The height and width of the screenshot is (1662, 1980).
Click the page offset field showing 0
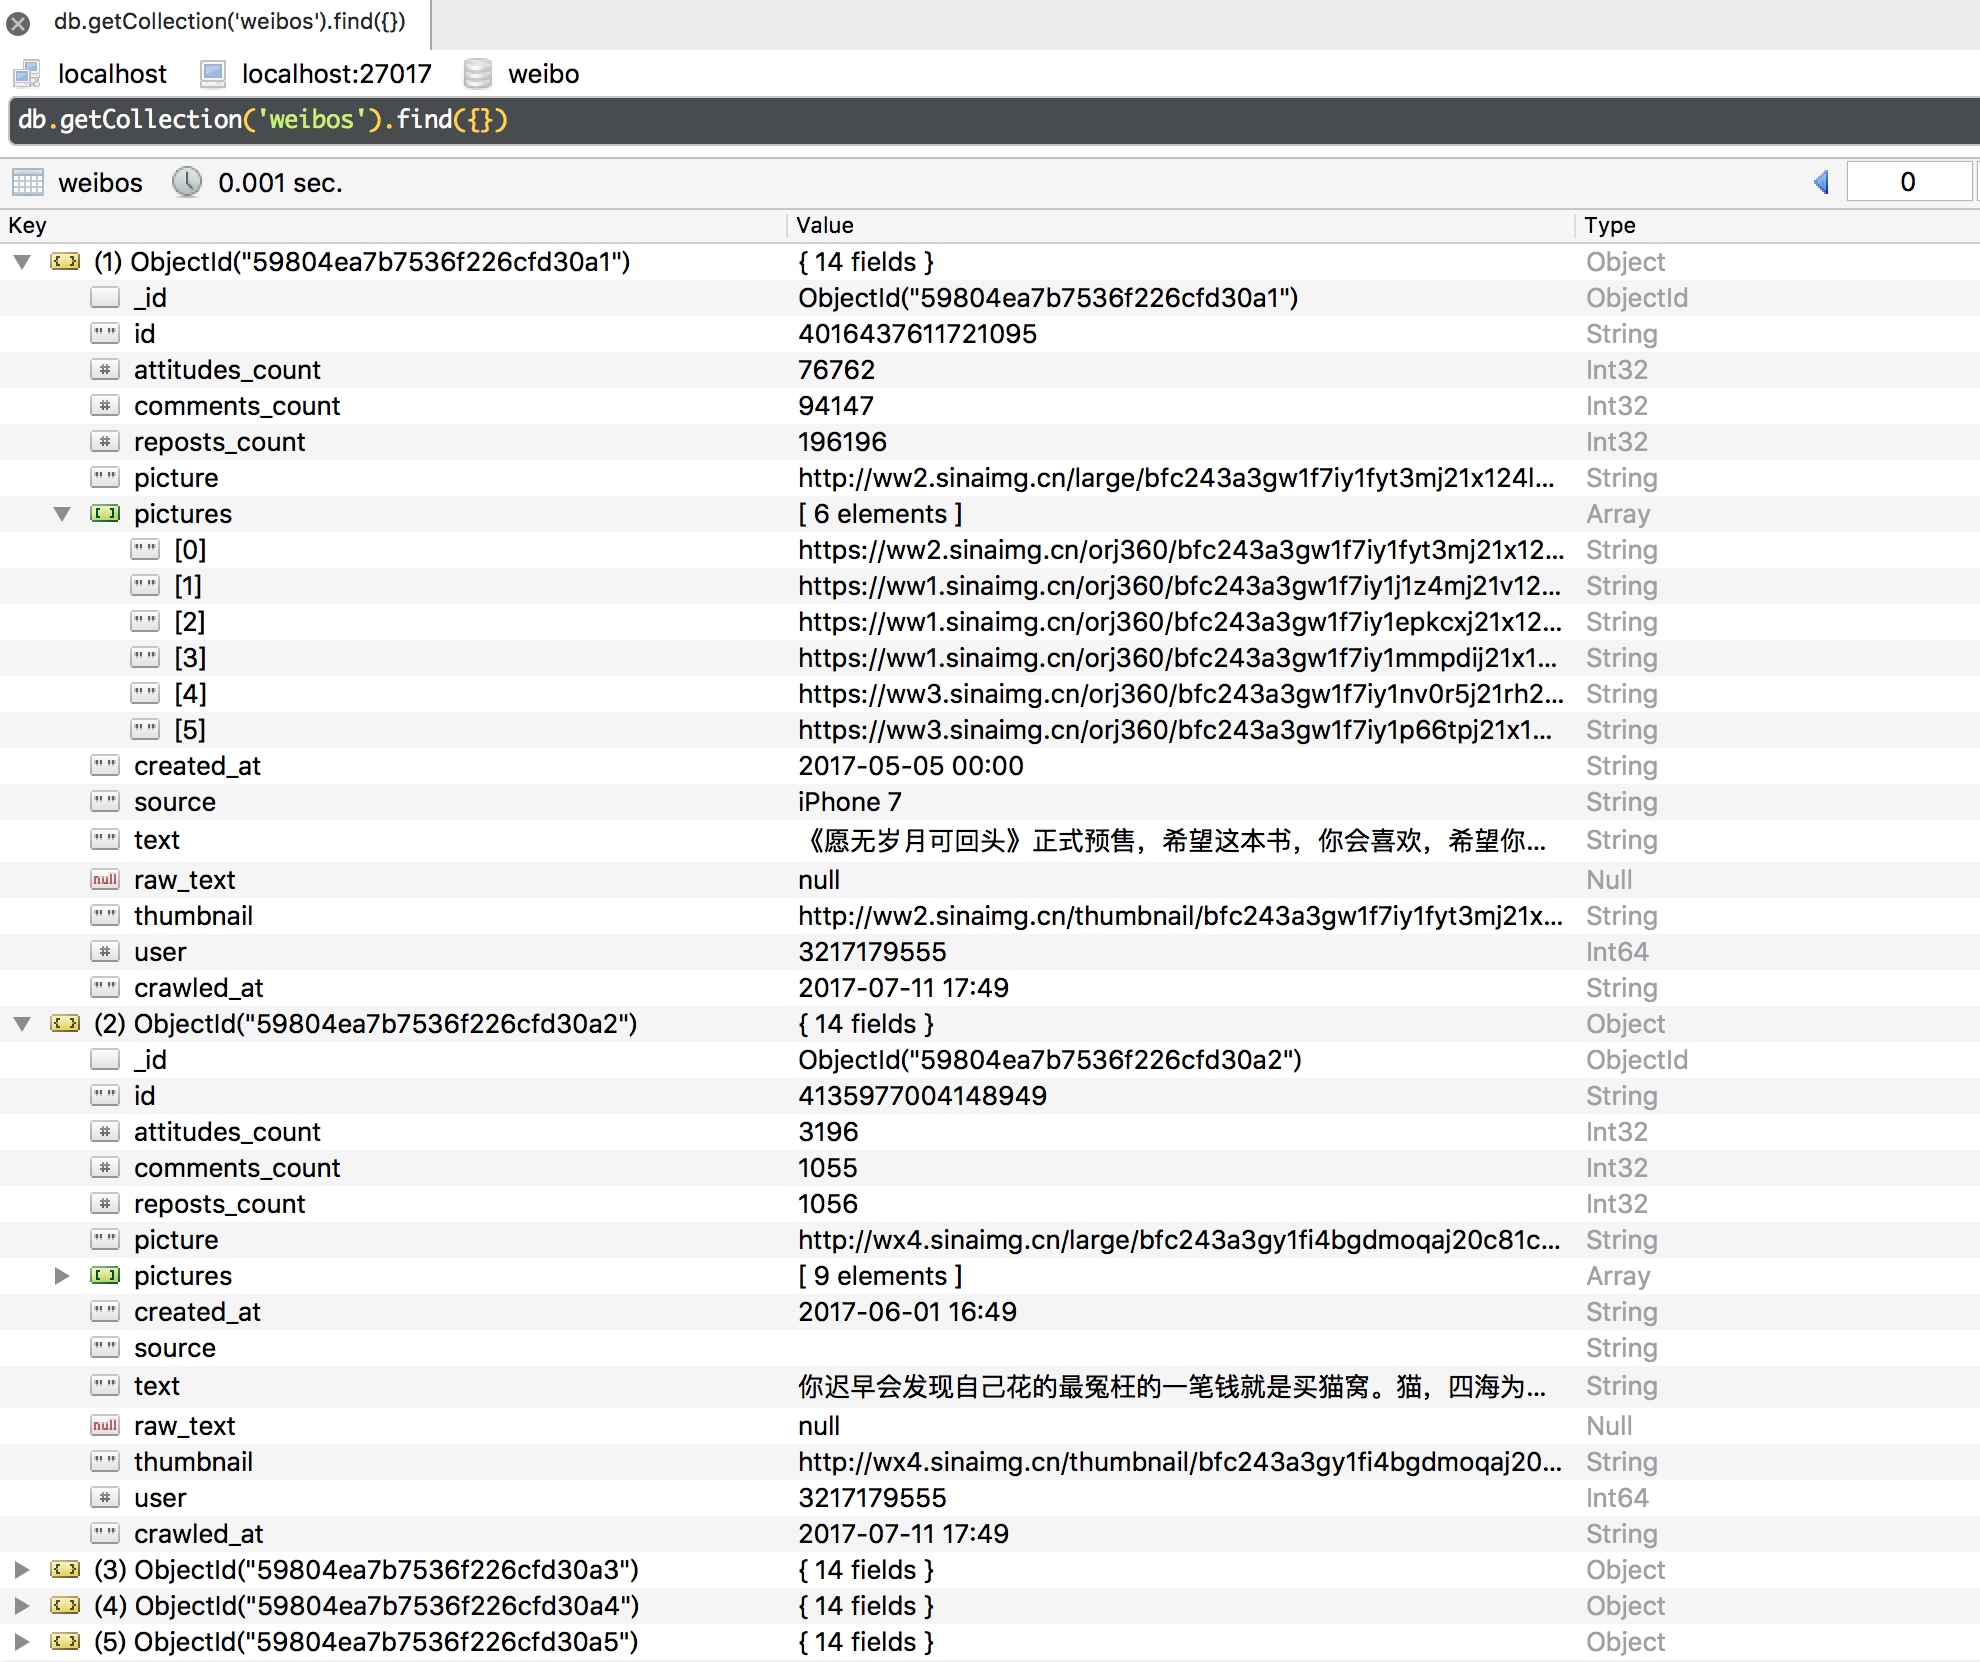click(x=1908, y=182)
